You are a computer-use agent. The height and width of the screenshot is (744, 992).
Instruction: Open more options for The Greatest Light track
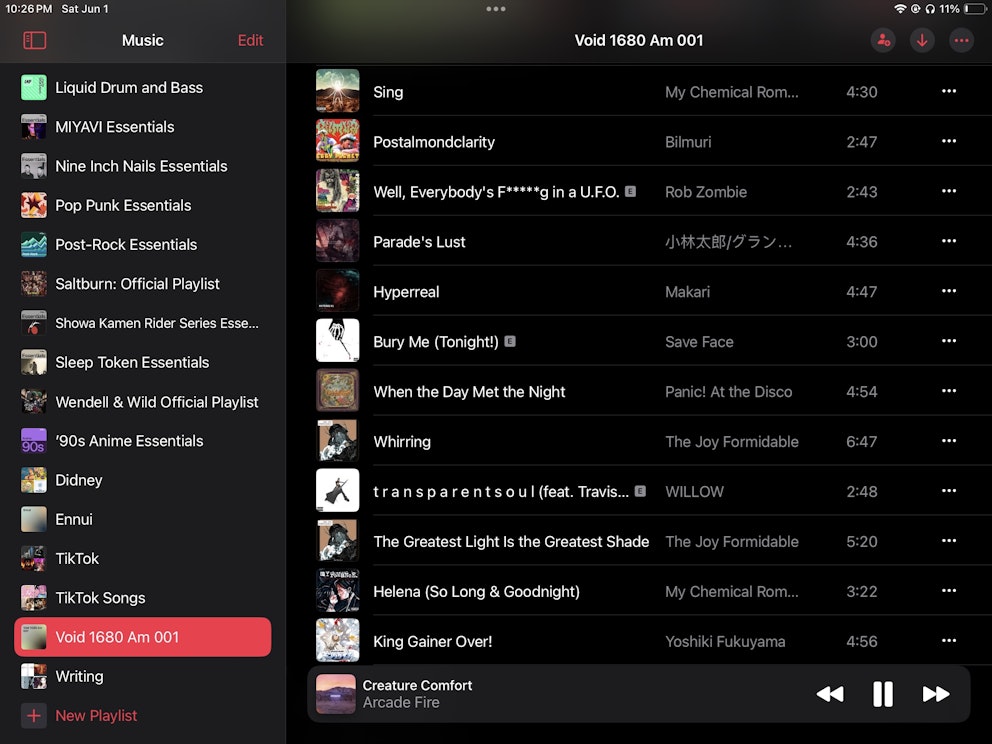coord(948,541)
